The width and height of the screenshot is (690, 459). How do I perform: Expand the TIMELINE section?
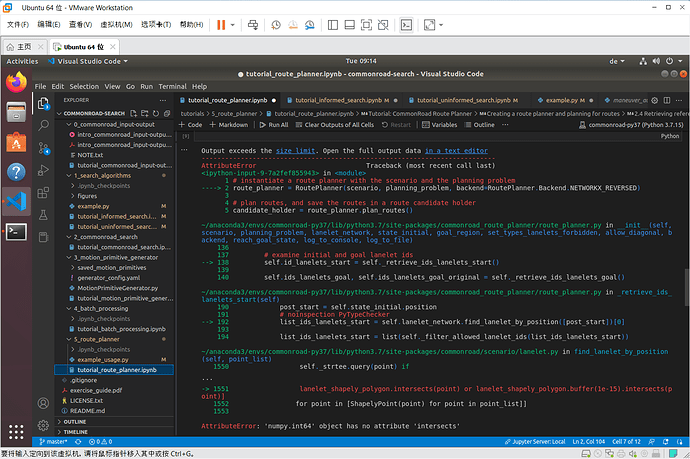(x=76, y=431)
